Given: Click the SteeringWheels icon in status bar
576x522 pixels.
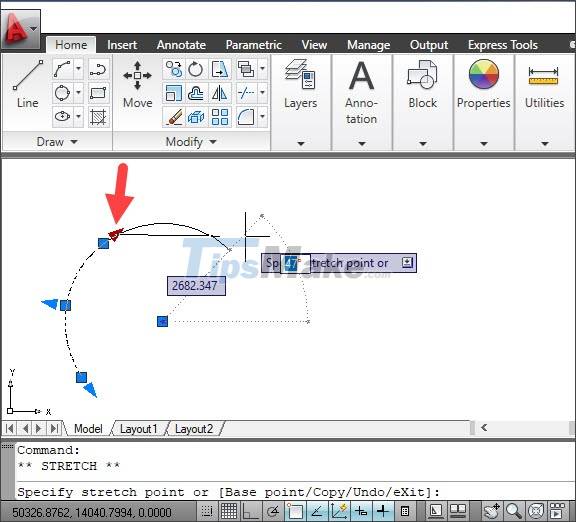Looking at the screenshot, I should point(536,511).
